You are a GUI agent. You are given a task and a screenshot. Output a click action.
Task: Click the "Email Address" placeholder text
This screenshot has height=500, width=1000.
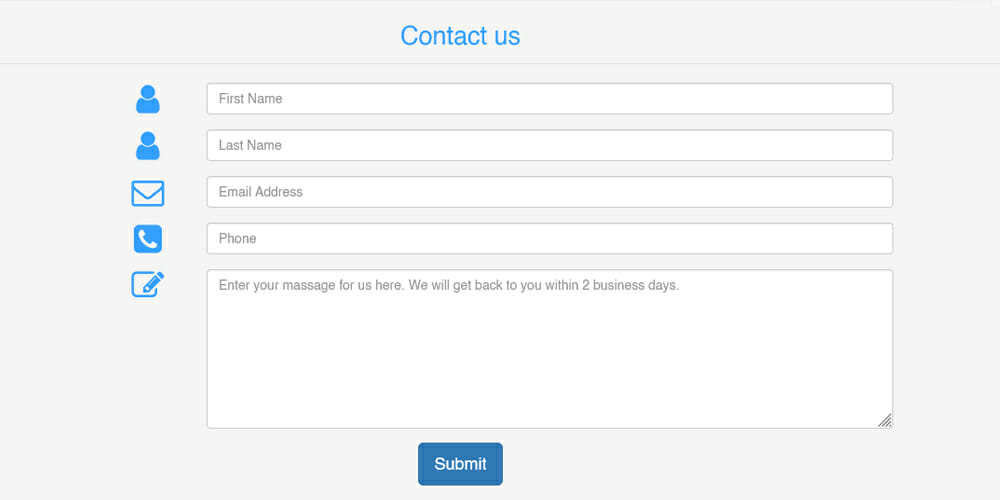pyautogui.click(x=260, y=192)
